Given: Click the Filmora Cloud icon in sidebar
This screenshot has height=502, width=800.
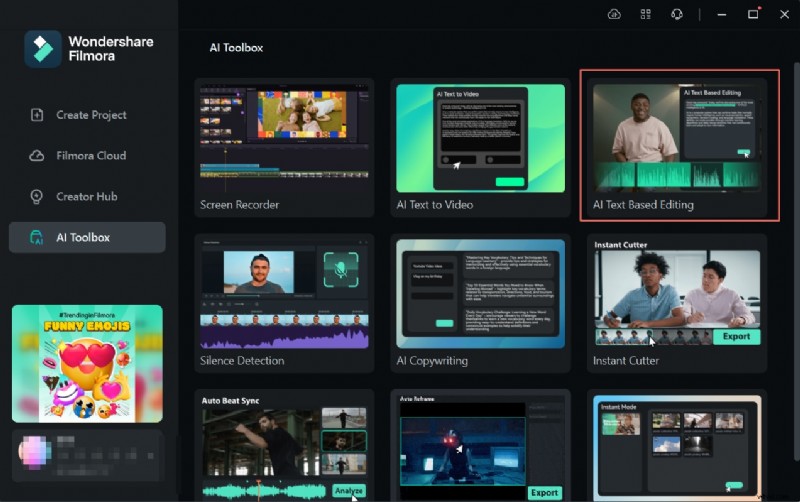Looking at the screenshot, I should 37,156.
